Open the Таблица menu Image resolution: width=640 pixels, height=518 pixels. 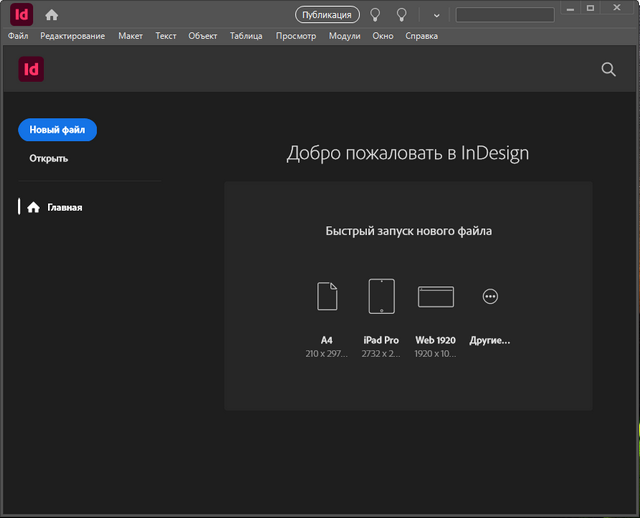(x=246, y=36)
